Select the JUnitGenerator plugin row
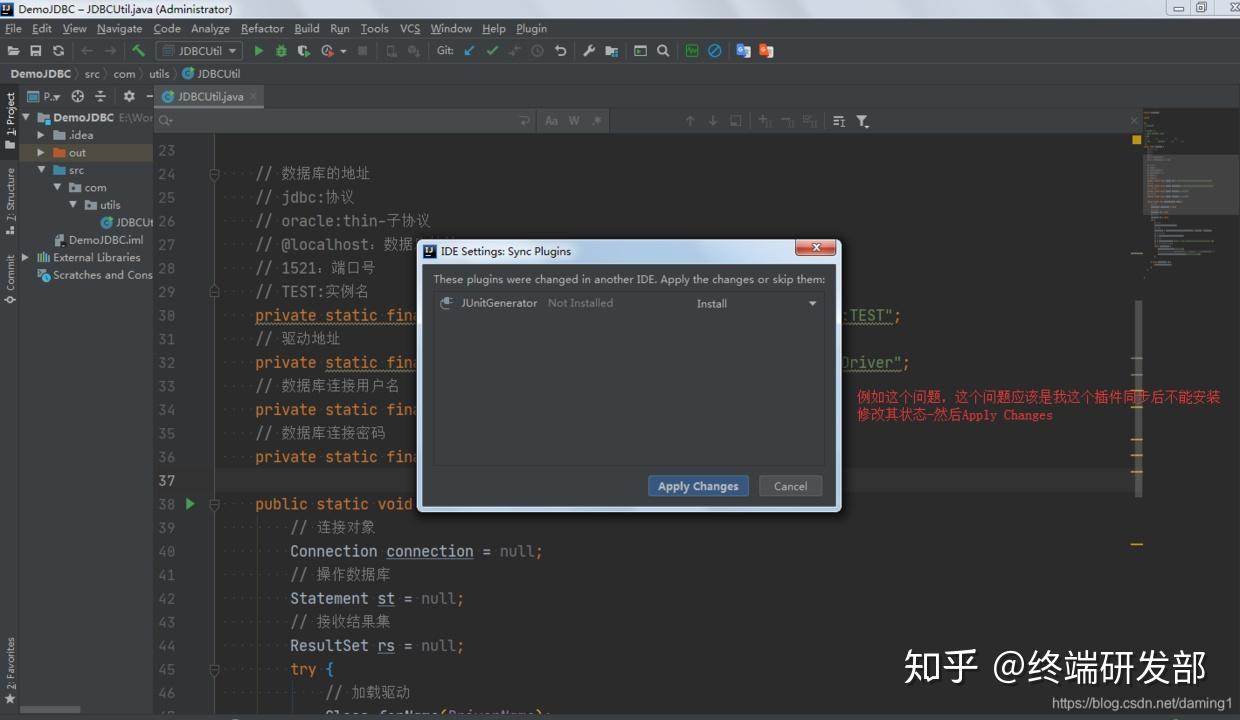Screen dimensions: 1240x720 (629, 303)
